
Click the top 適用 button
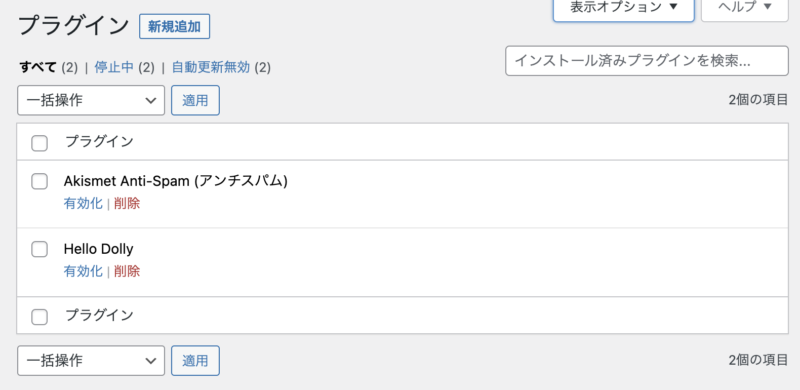tap(195, 101)
